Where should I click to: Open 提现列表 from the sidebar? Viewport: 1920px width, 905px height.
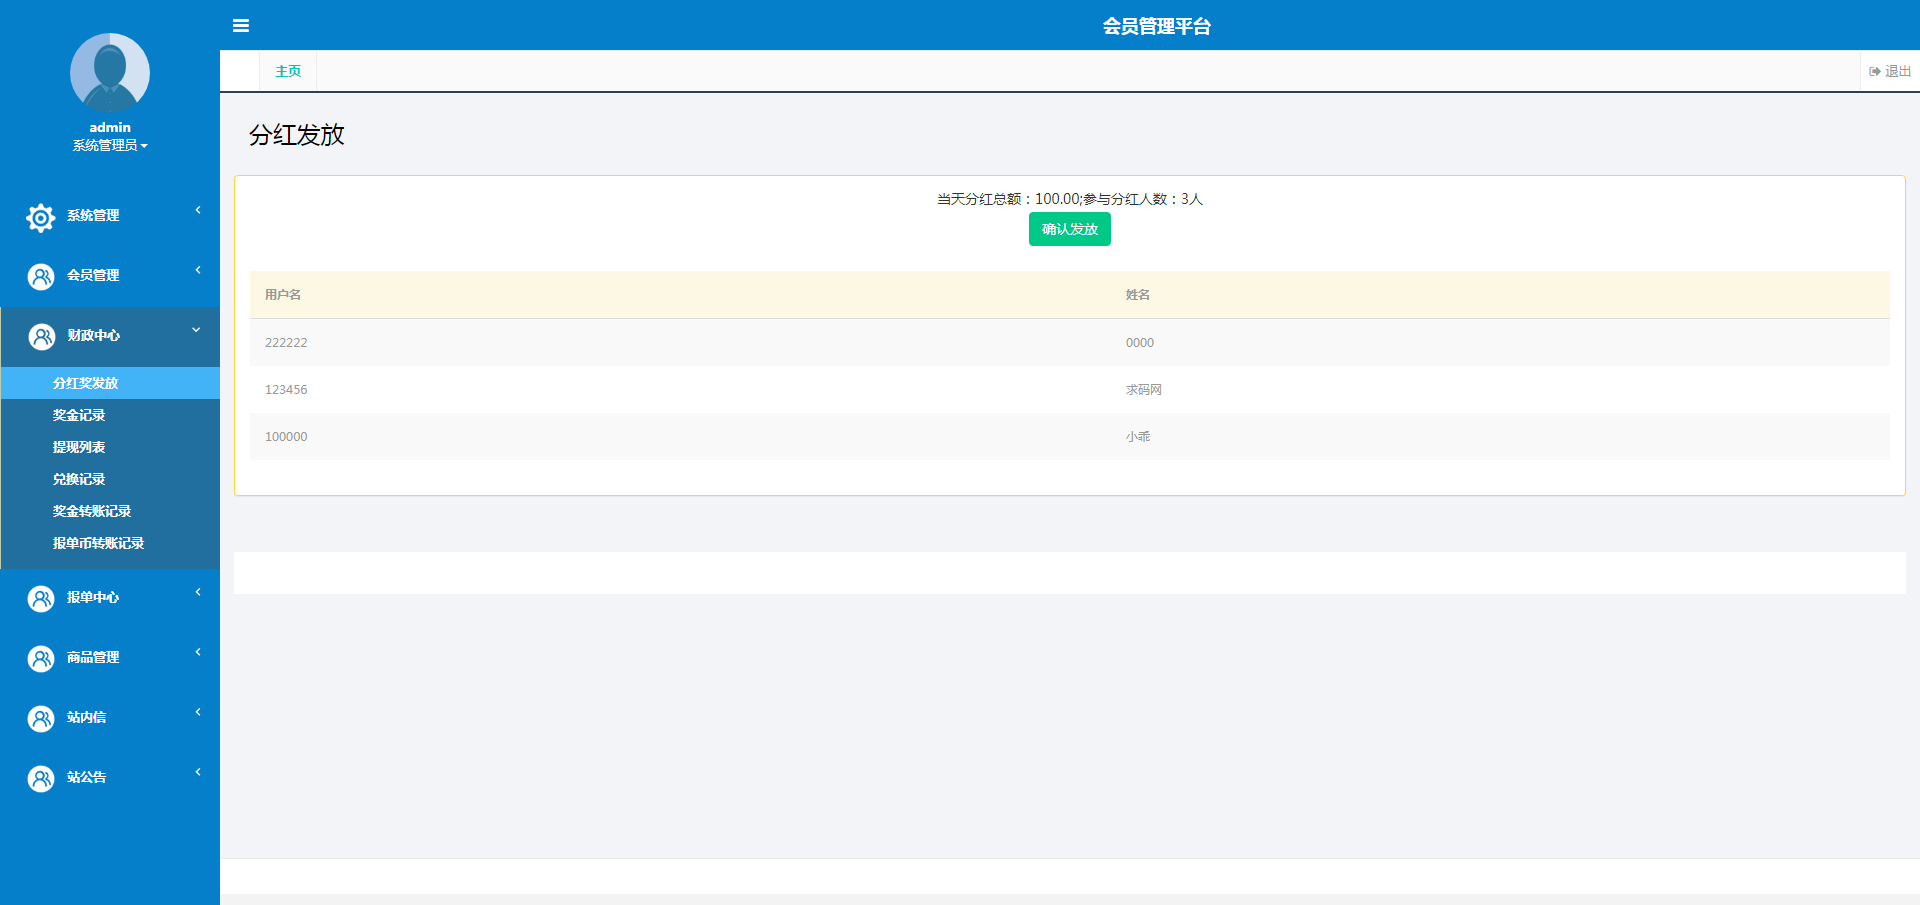pyautogui.click(x=79, y=447)
